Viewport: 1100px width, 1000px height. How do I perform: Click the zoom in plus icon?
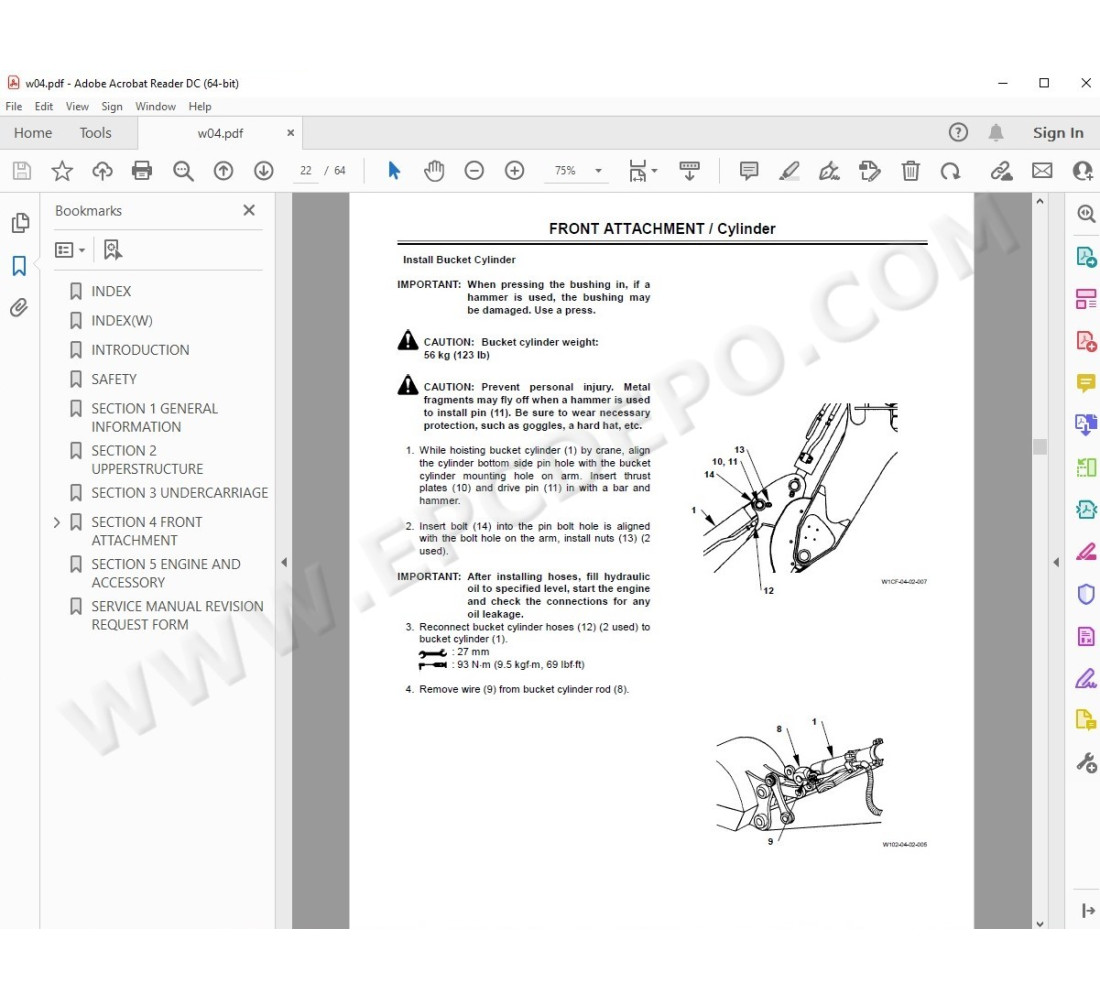pyautogui.click(x=514, y=171)
